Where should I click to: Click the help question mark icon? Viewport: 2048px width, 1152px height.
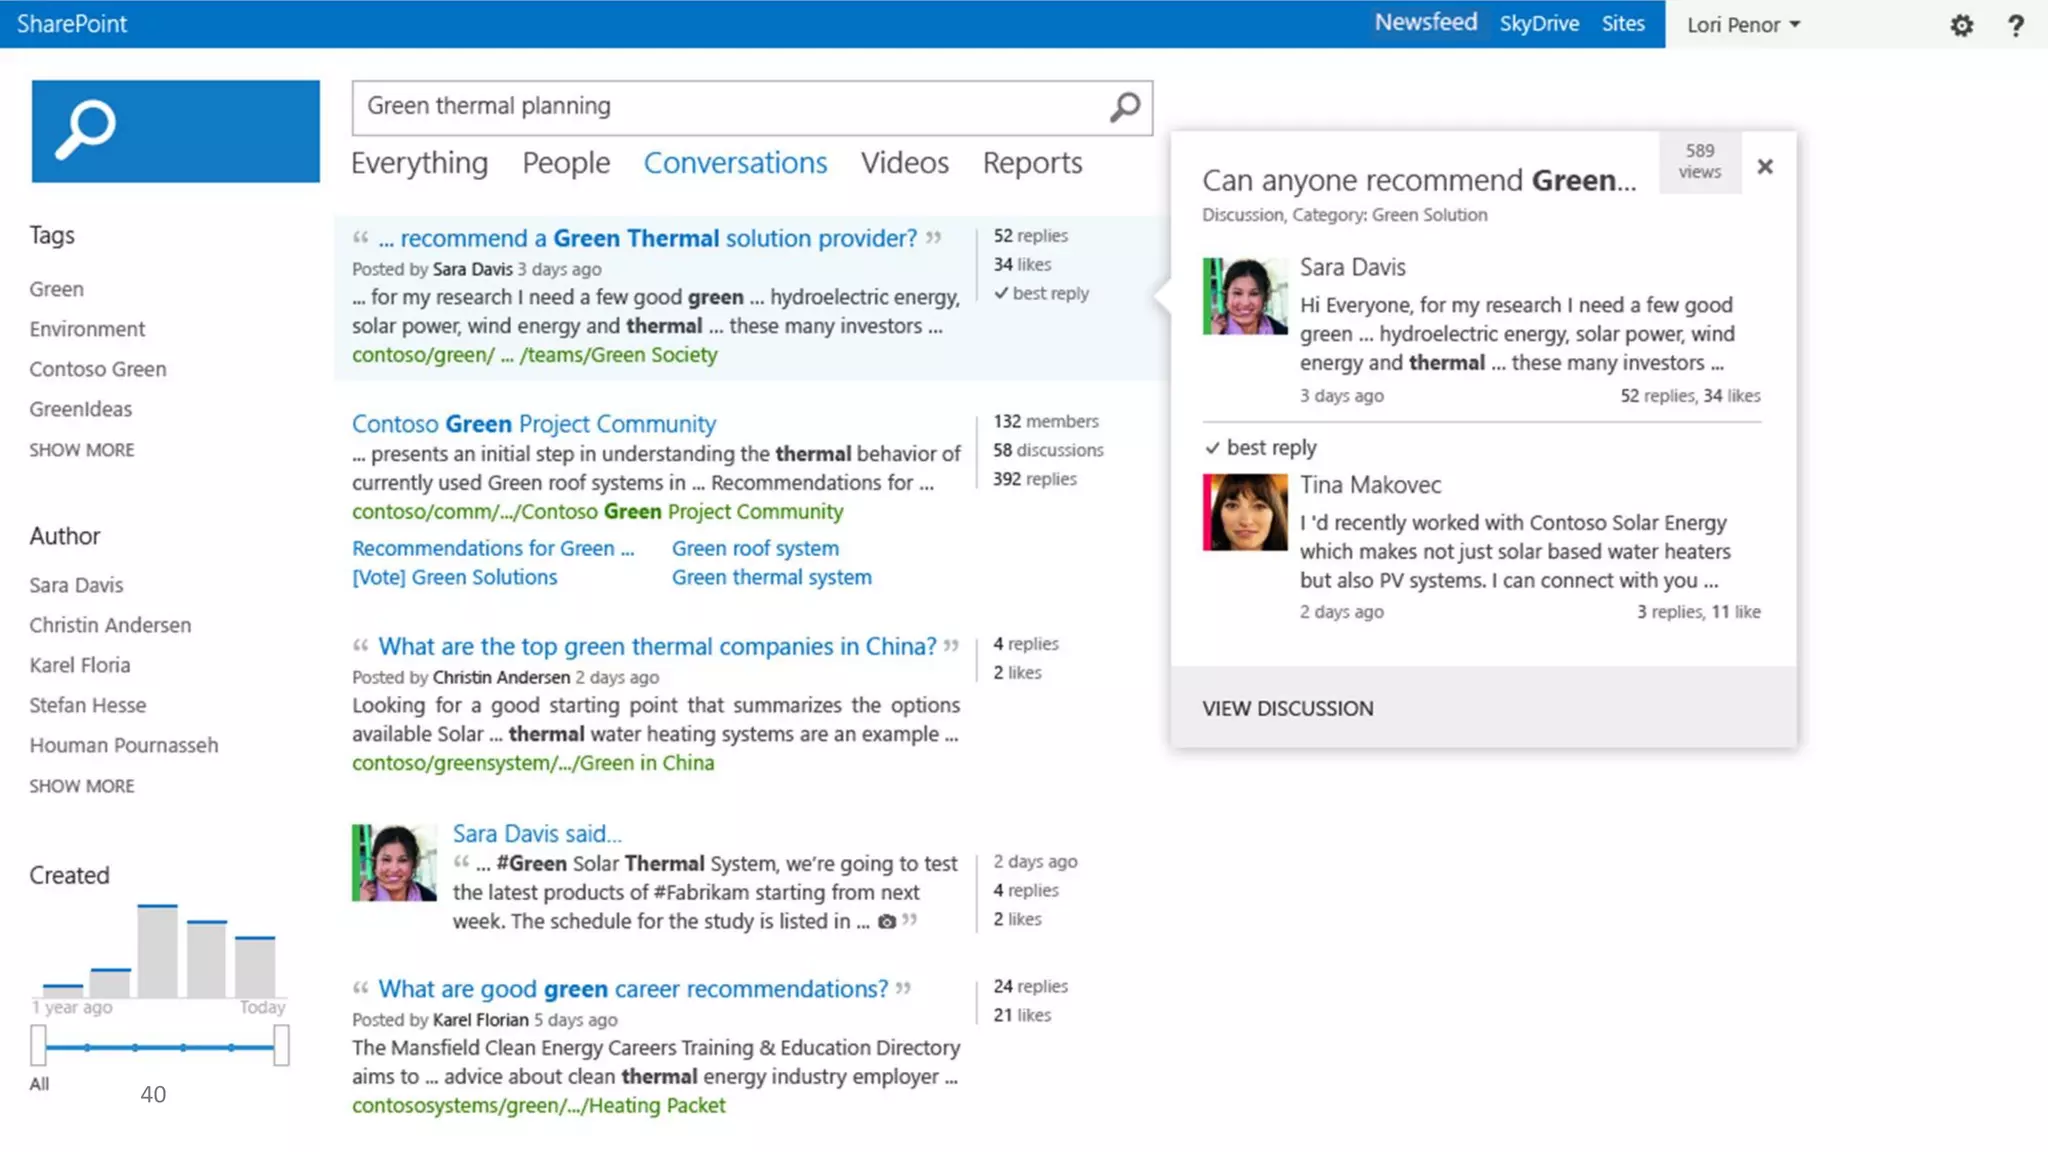(x=2015, y=25)
